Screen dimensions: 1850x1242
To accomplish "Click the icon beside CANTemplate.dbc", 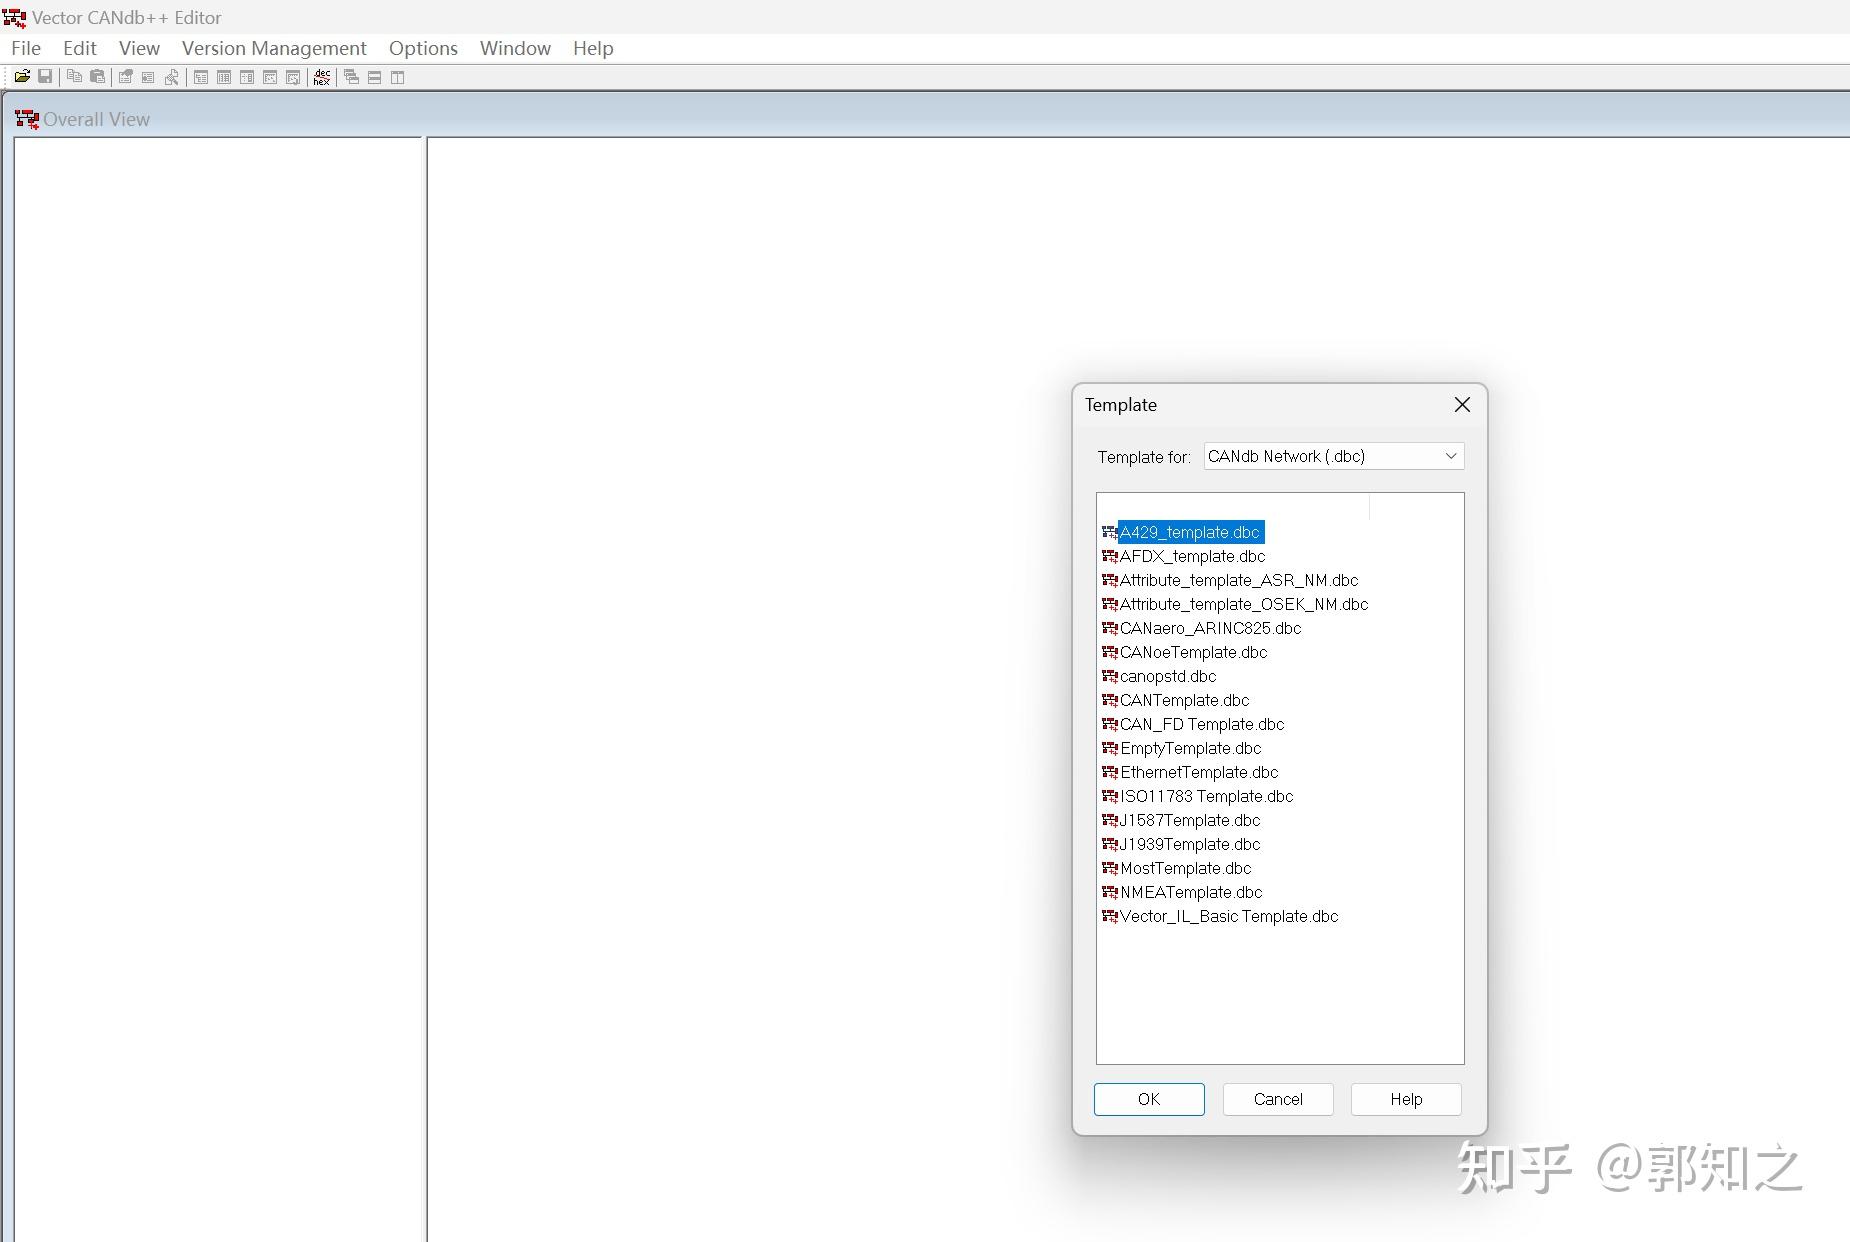I will 1109,700.
